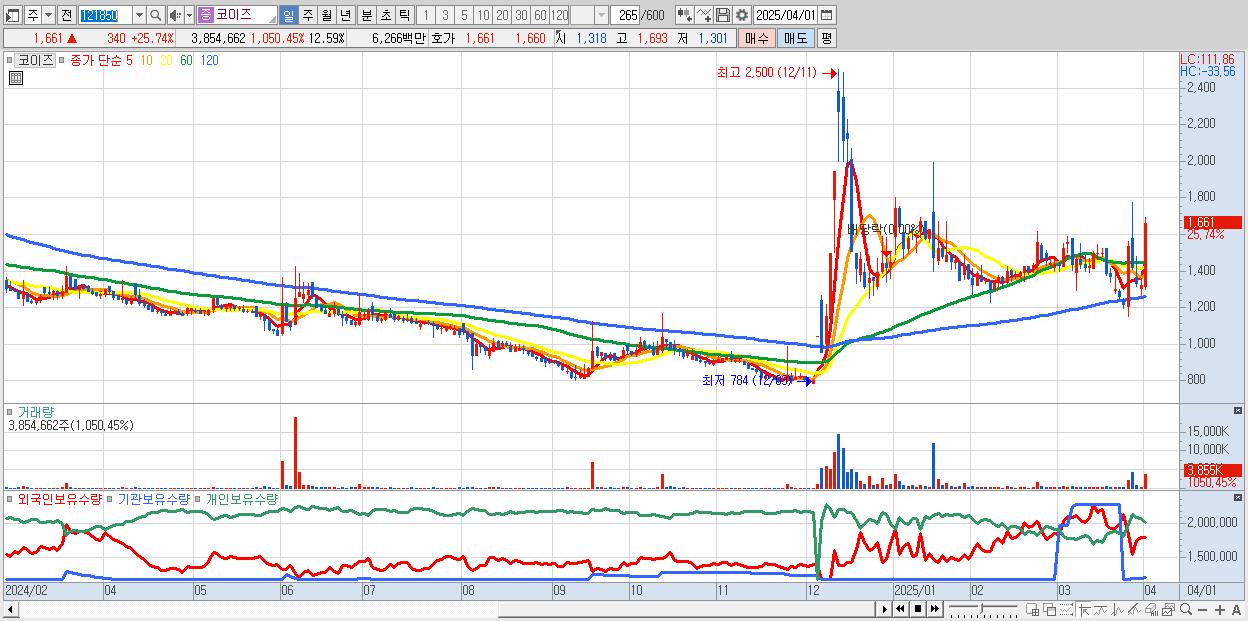
Task: Click the blue 120 moving average label
Action: coord(209,60)
